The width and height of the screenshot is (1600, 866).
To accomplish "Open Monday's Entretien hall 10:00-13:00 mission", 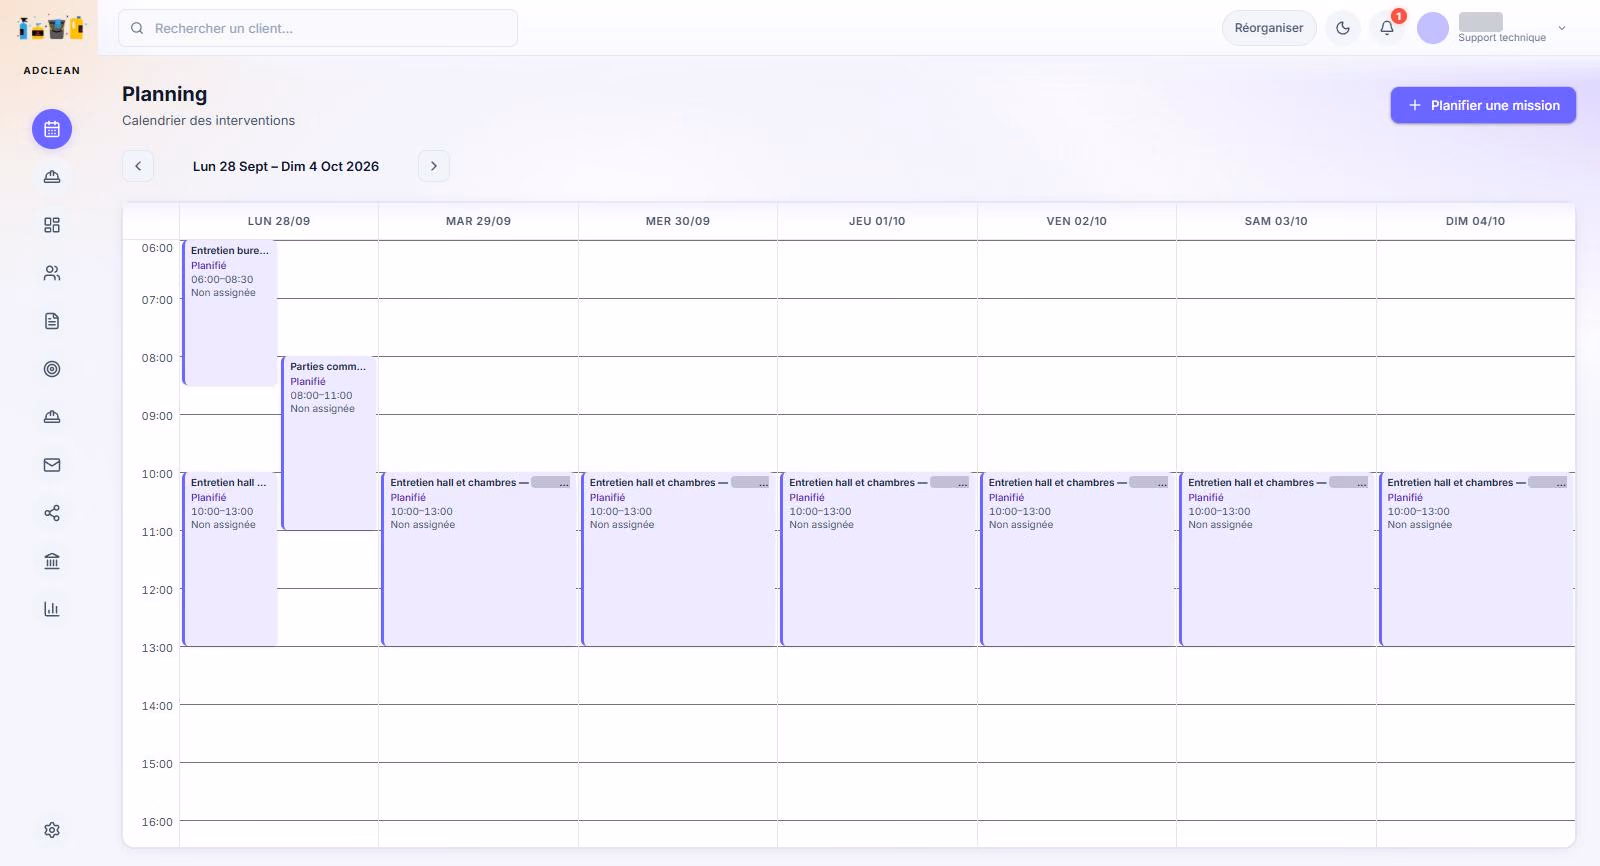I will [x=229, y=559].
